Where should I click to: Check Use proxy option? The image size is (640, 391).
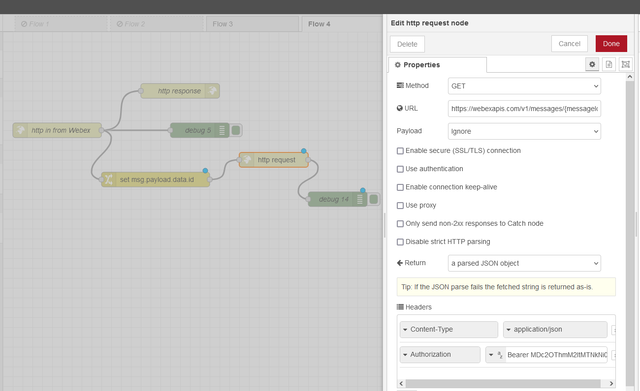click(400, 205)
